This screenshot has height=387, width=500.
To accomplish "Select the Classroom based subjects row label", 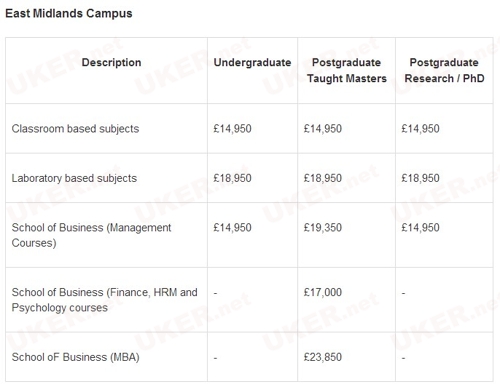I will point(75,129).
